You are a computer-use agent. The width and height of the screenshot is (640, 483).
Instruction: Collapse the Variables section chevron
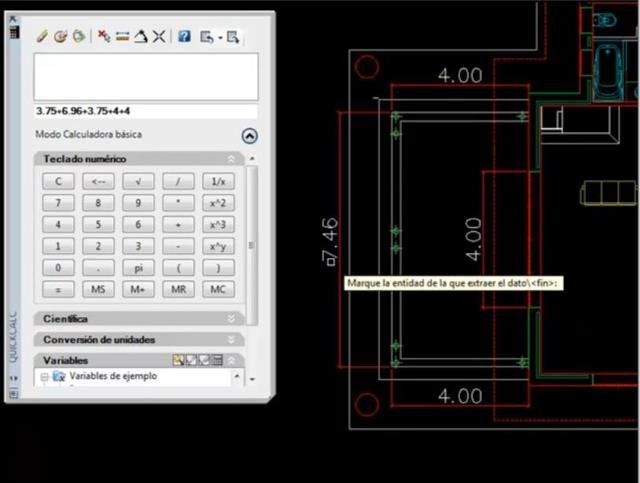click(x=231, y=361)
